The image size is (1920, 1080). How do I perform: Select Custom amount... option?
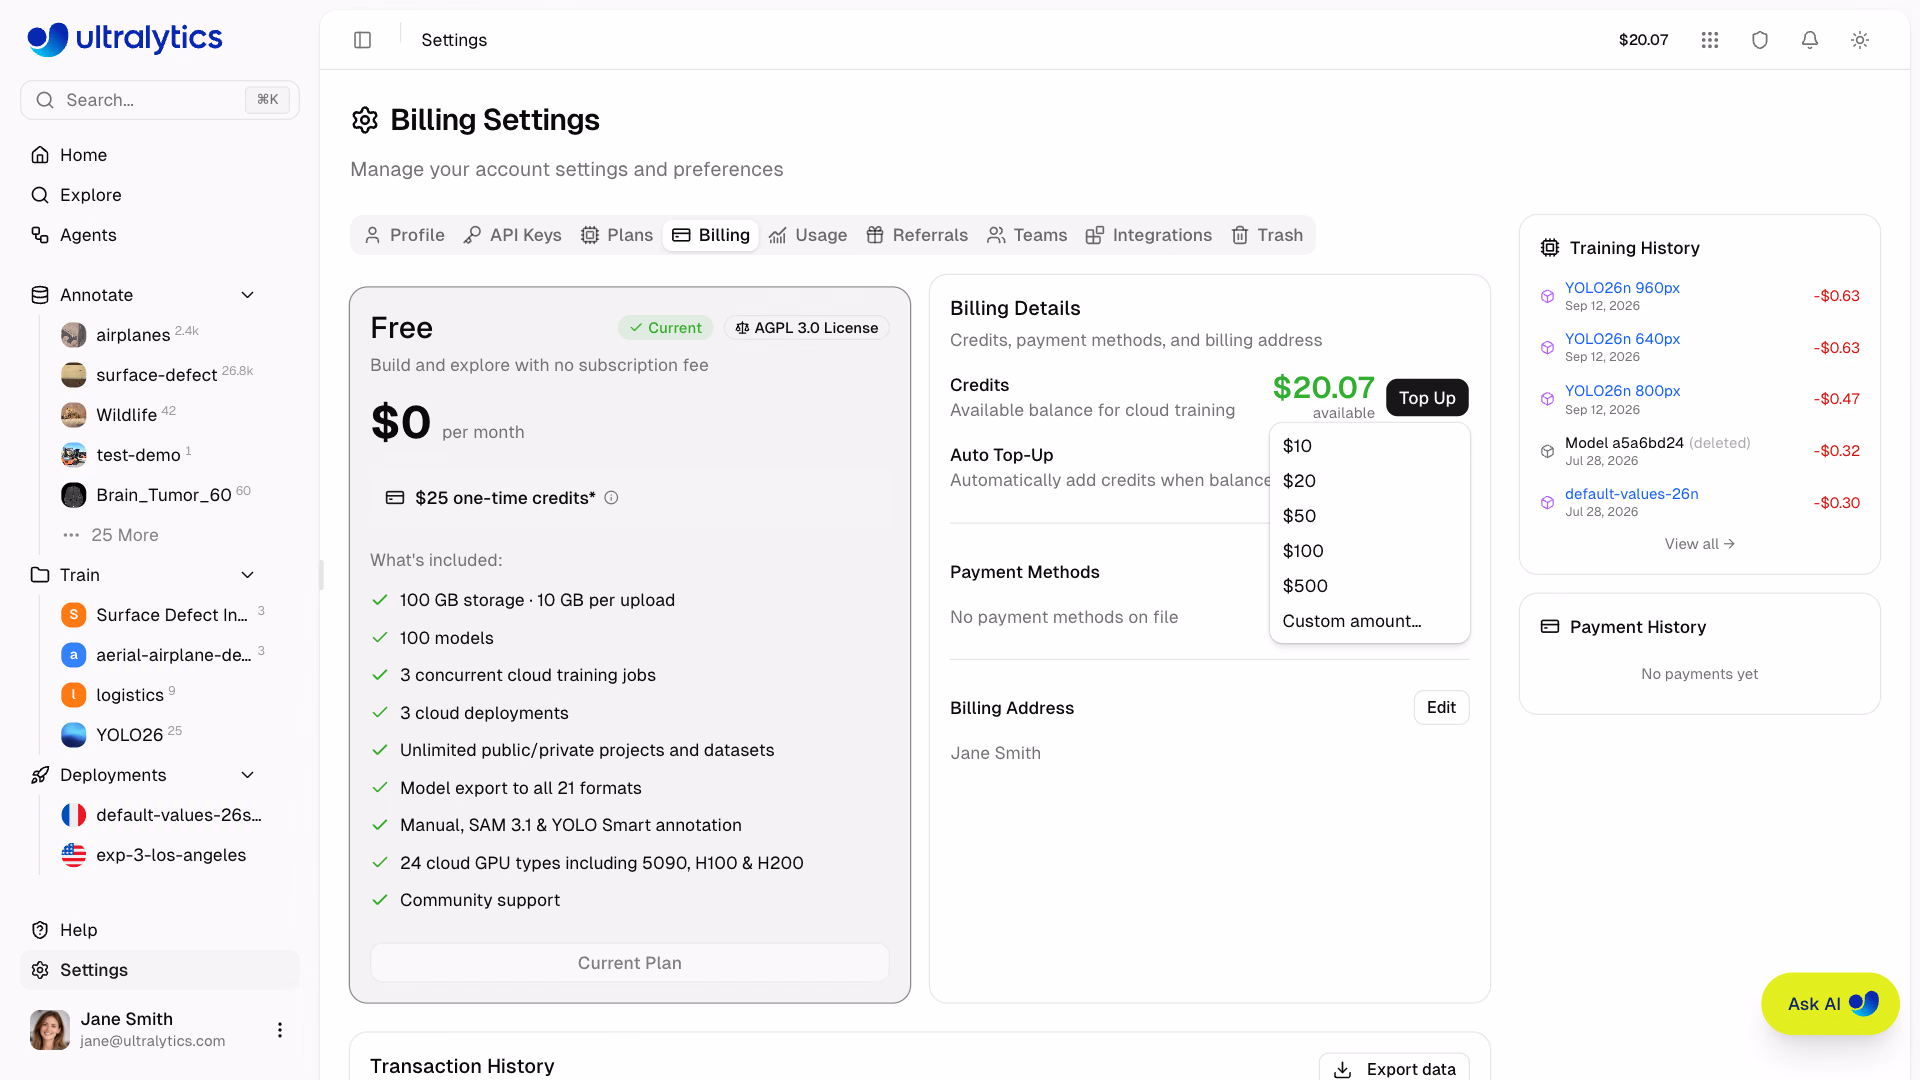1369,621
